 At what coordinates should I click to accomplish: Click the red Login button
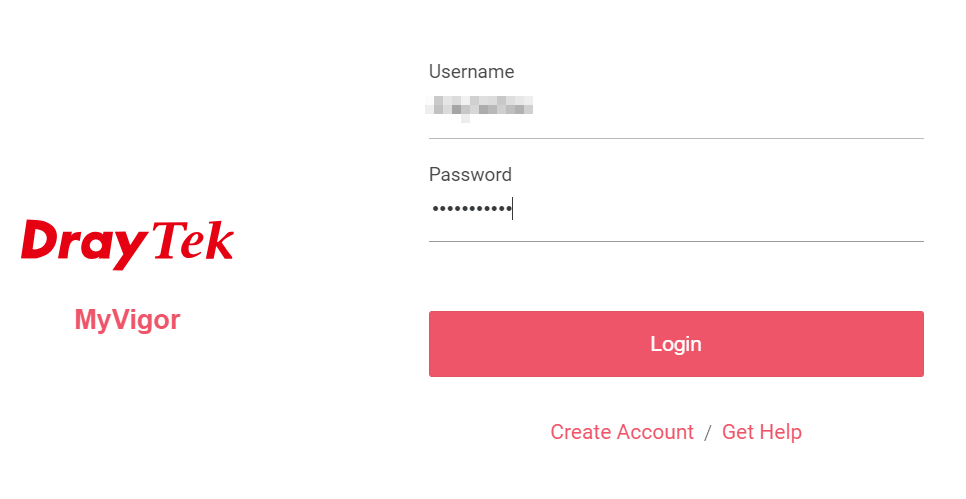click(676, 344)
